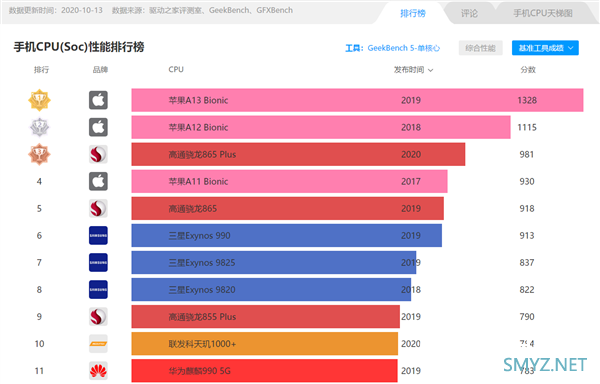Click the 综合性能 button
Viewport: 600px width, 384px height.
[x=481, y=48]
